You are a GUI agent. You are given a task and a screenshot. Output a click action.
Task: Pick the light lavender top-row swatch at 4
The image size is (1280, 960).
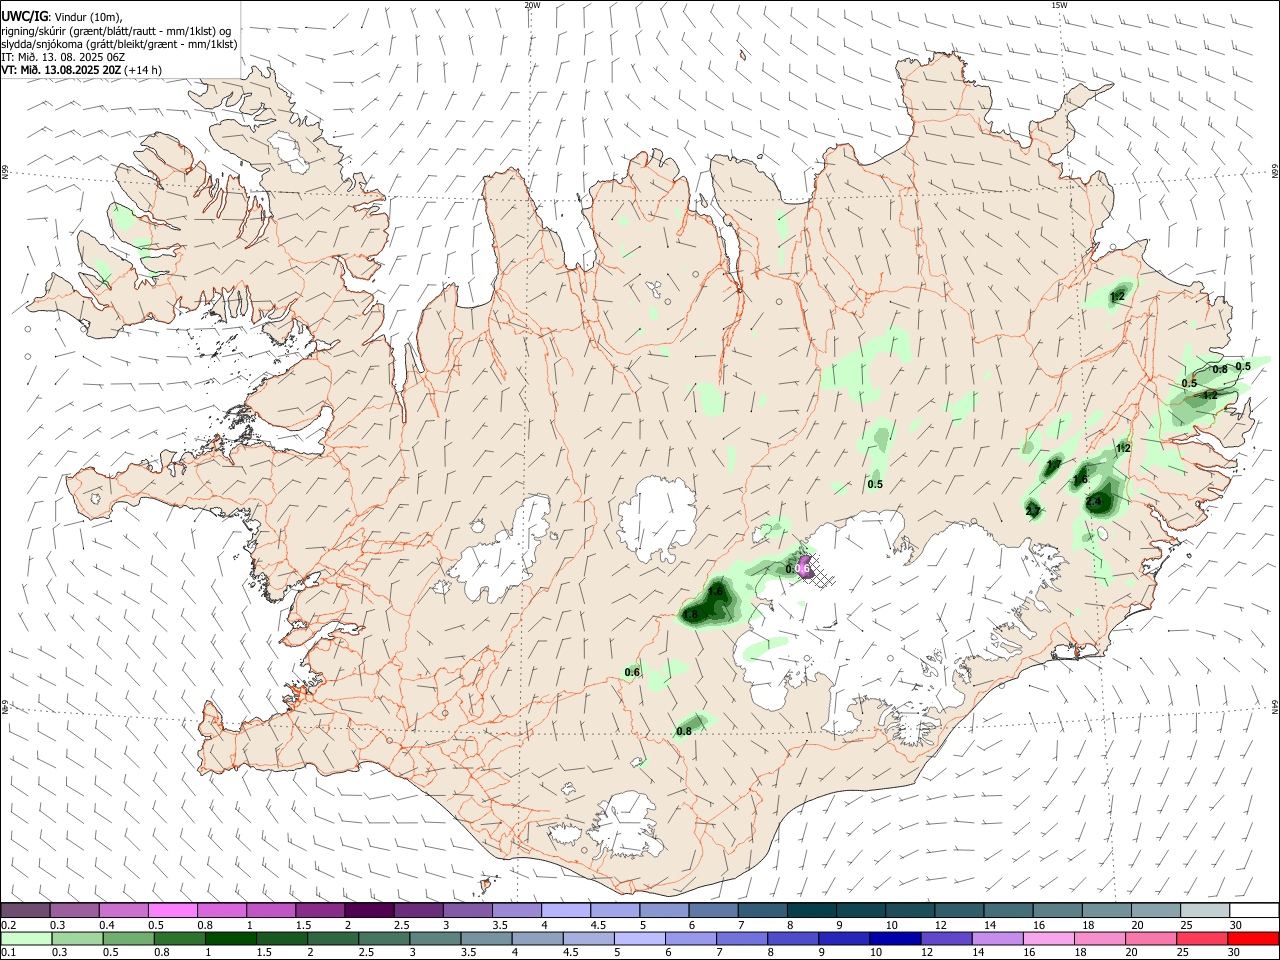click(x=566, y=910)
